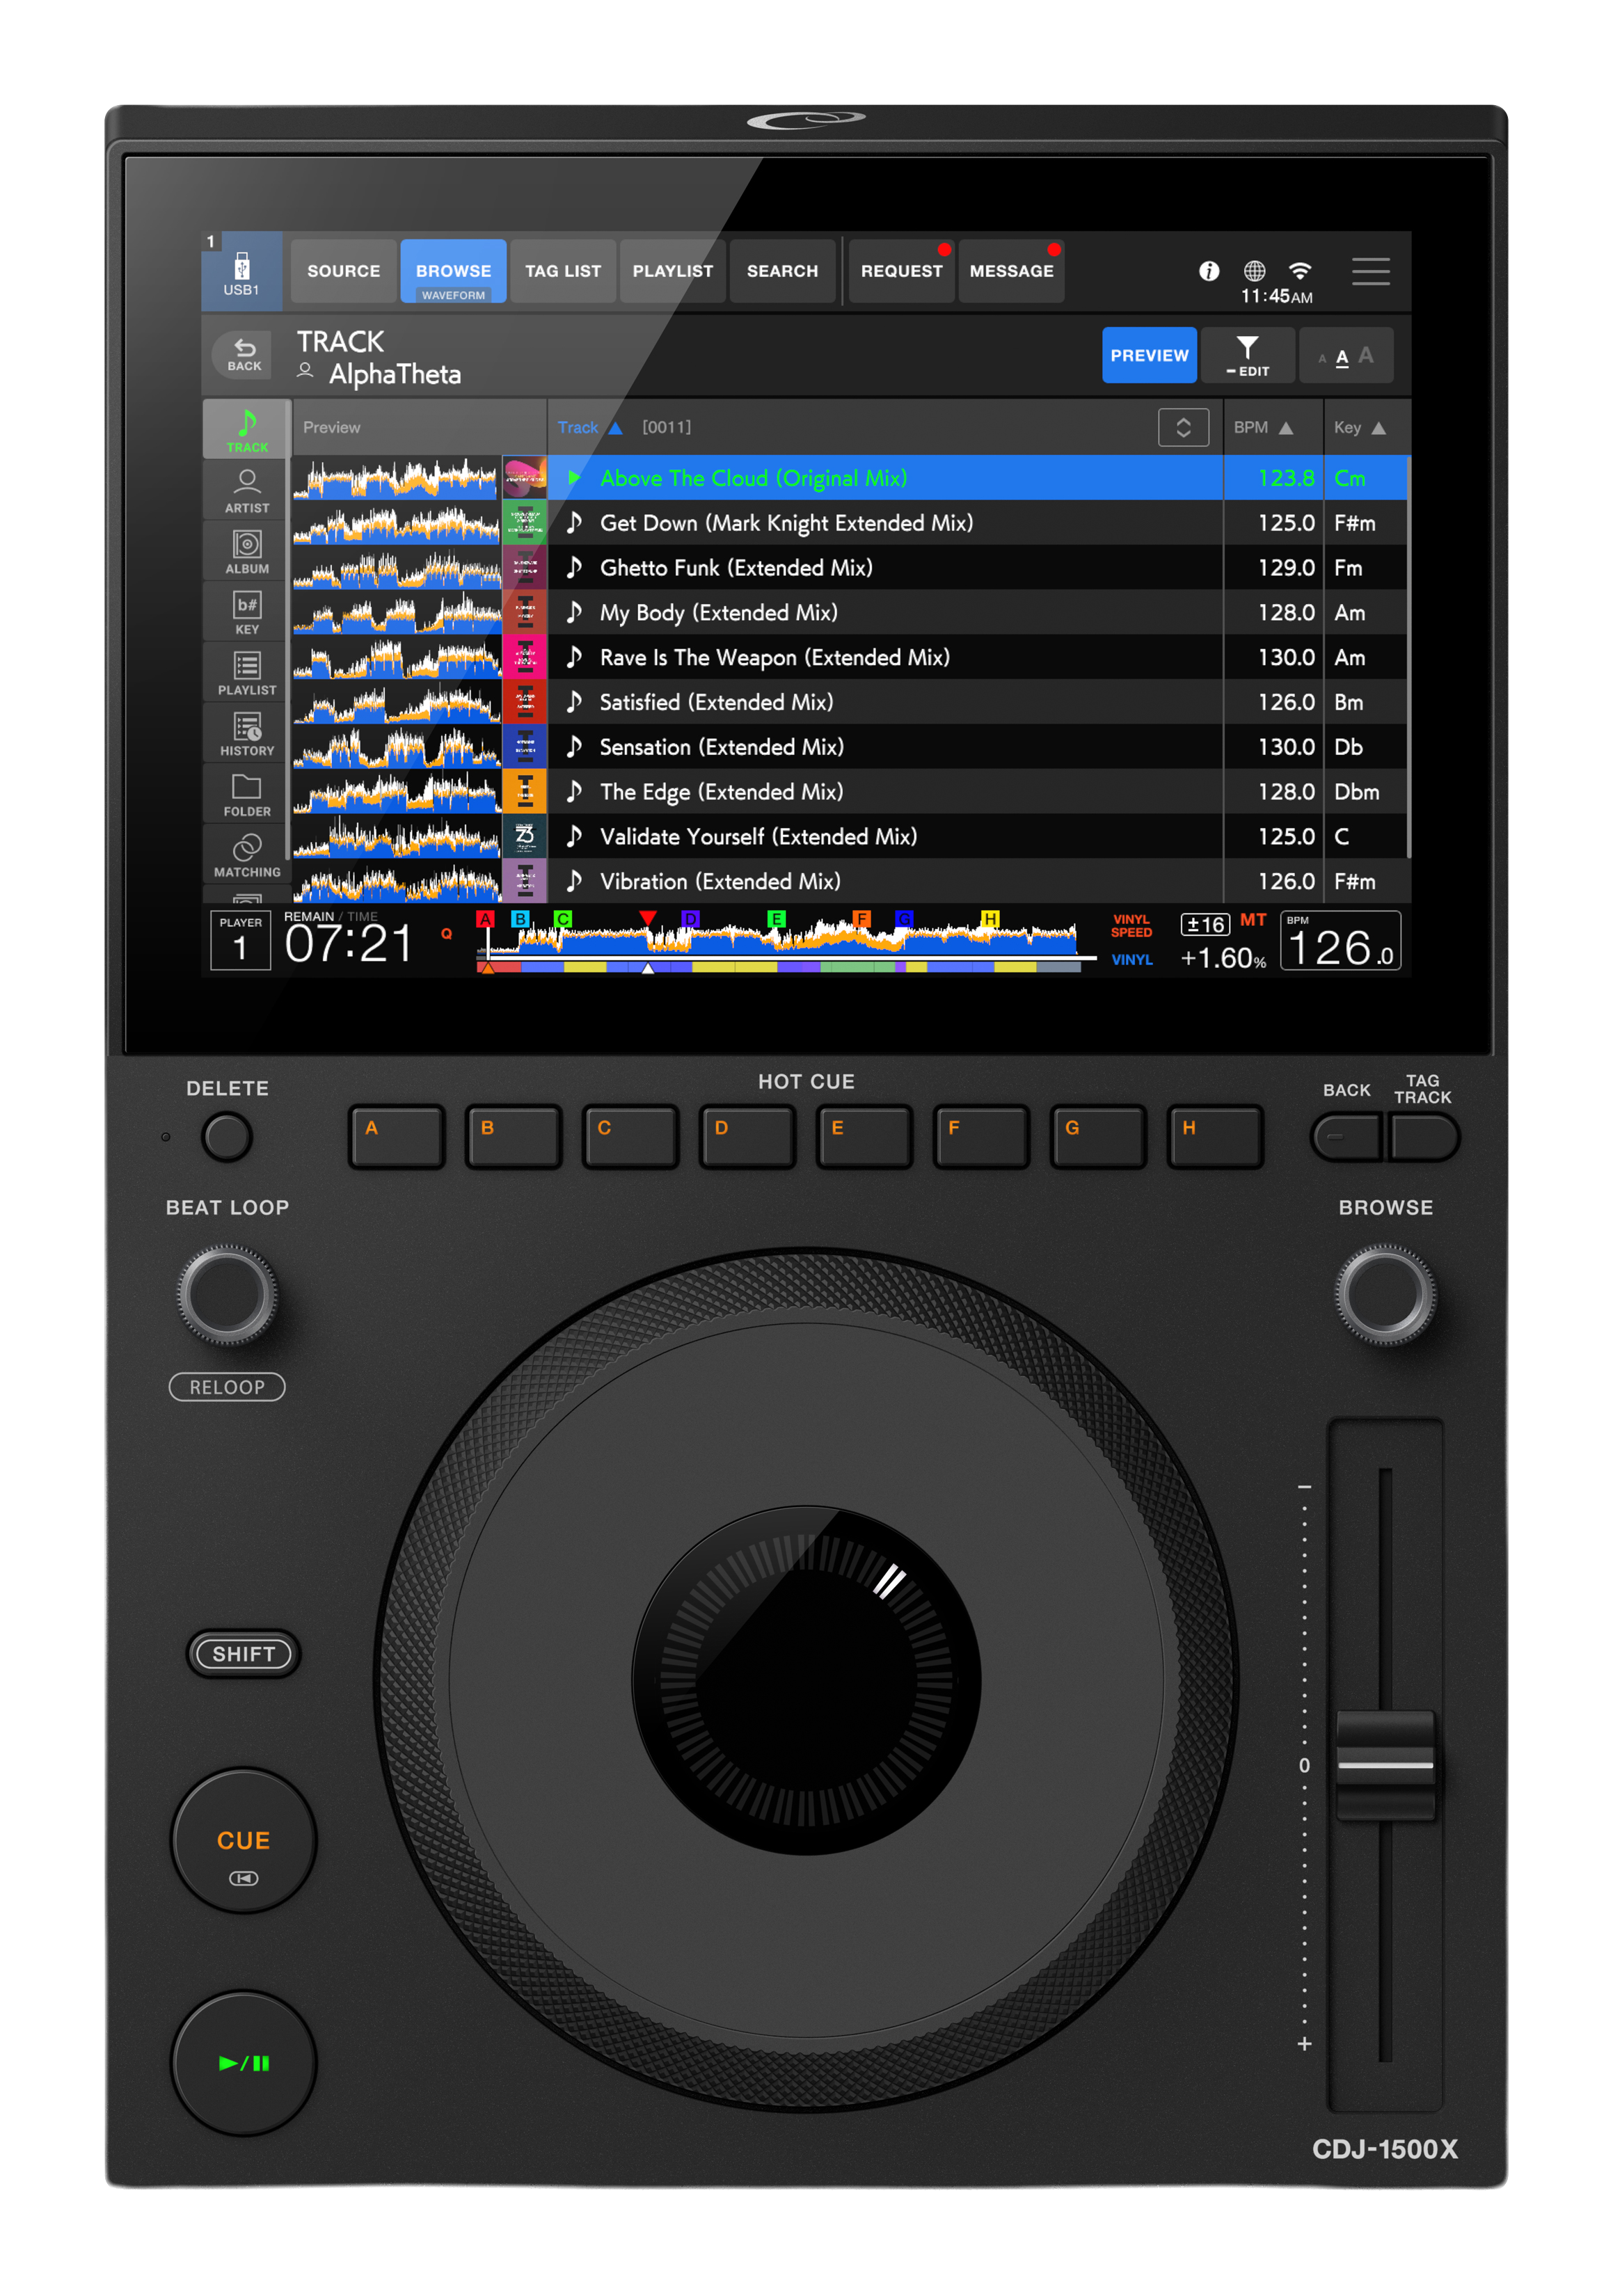Click artwork thumbnail for Above The Cloud
The height and width of the screenshot is (2296, 1613).
524,478
